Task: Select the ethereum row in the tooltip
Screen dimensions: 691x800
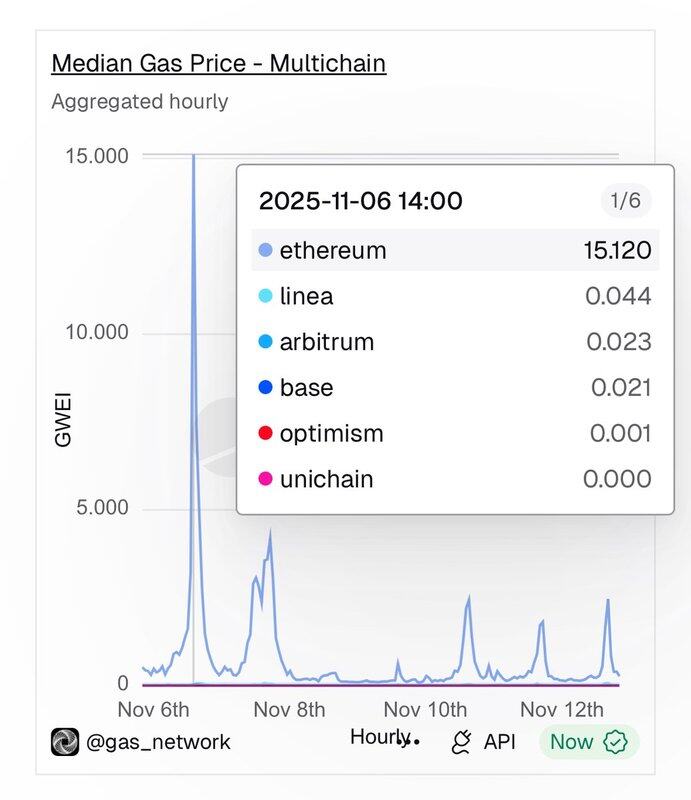Action: pyautogui.click(x=455, y=250)
